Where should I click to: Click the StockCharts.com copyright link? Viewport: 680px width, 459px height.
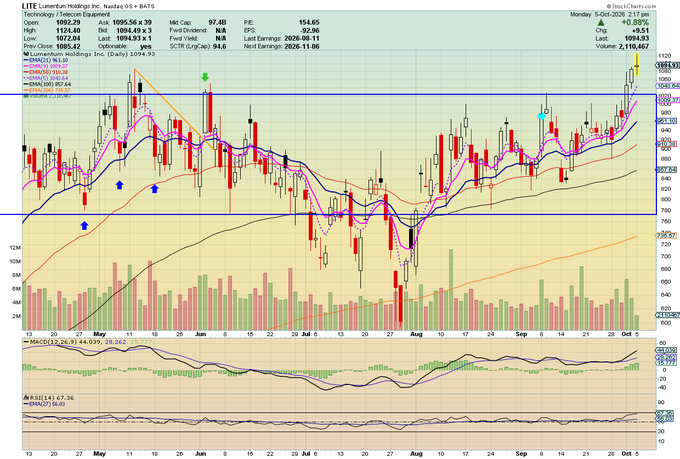(631, 6)
